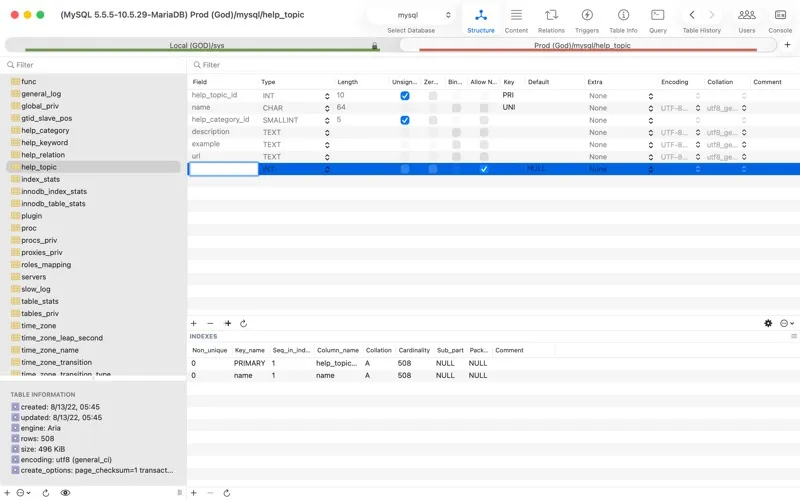Image resolution: width=800 pixels, height=500 pixels.
Task: Open Extra dropdown for url field
Action: coord(651,157)
